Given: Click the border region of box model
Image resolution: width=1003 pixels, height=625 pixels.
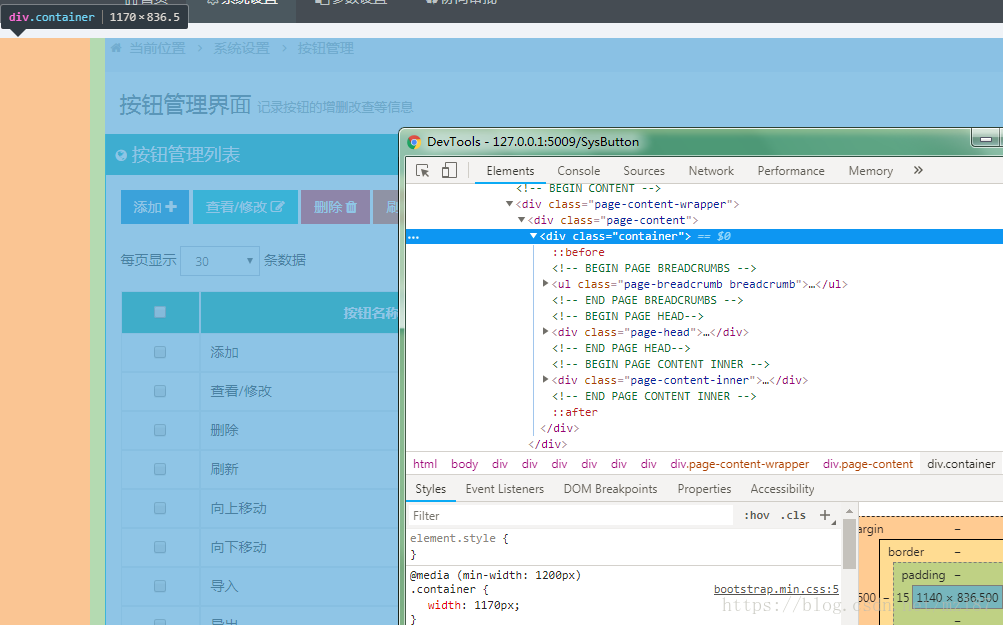Looking at the screenshot, I should [906, 551].
